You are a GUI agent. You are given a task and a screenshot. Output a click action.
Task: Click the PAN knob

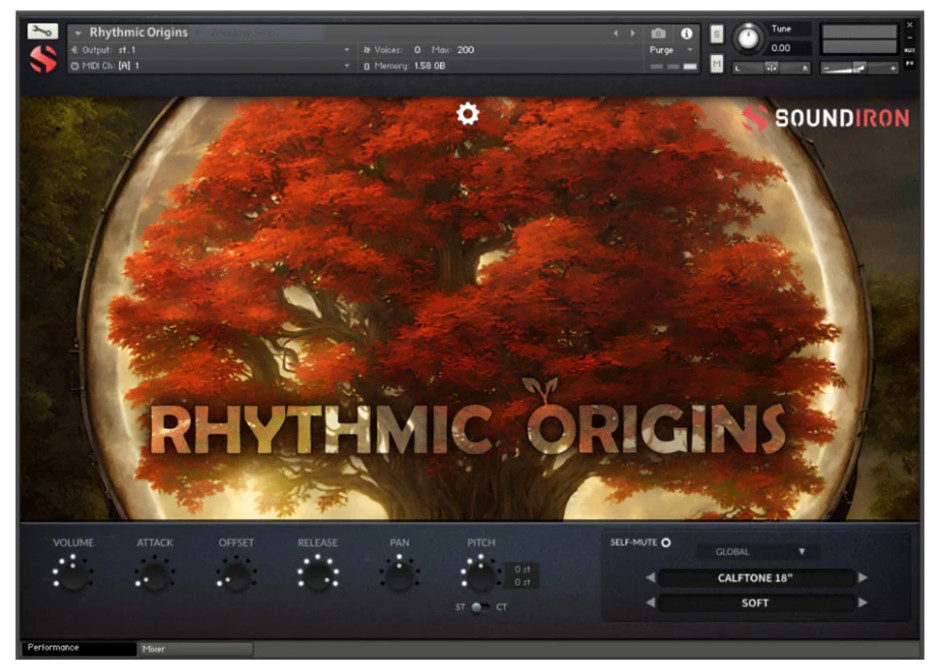(x=399, y=574)
